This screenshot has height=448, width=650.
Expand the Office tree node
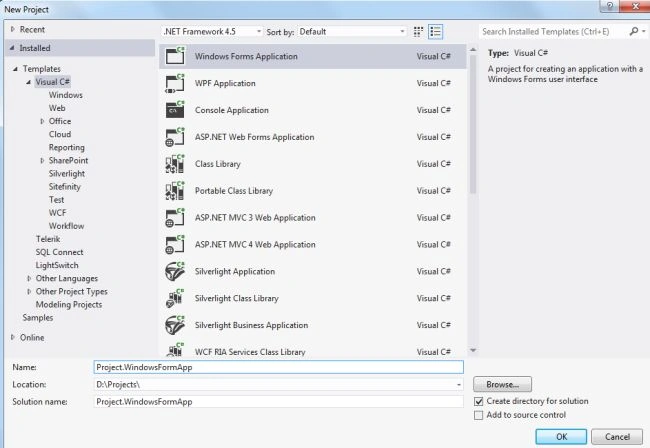(42, 121)
